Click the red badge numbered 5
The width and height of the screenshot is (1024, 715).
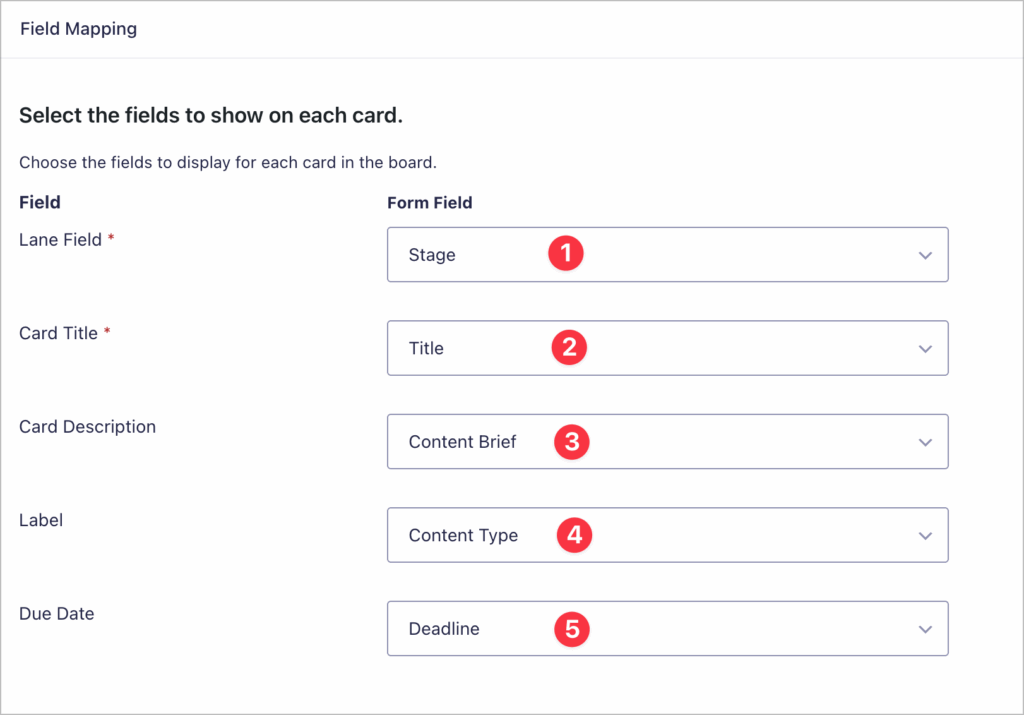571,628
